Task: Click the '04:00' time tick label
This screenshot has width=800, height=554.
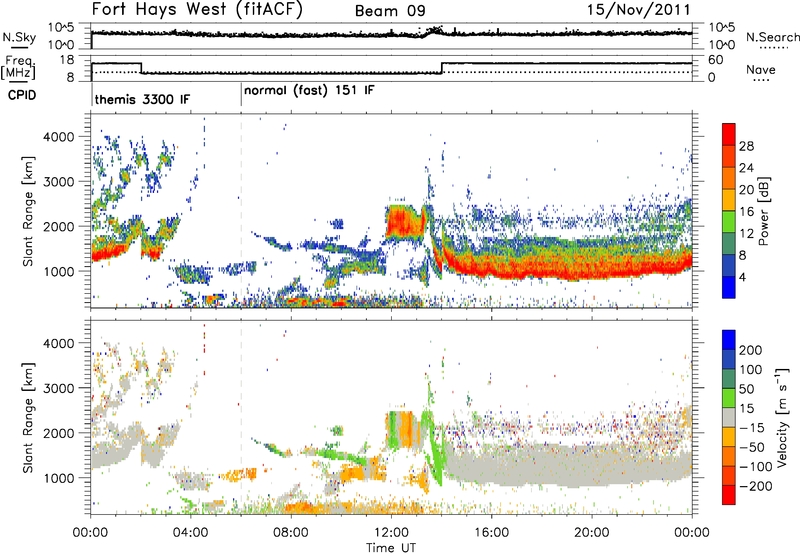Action: click(190, 533)
